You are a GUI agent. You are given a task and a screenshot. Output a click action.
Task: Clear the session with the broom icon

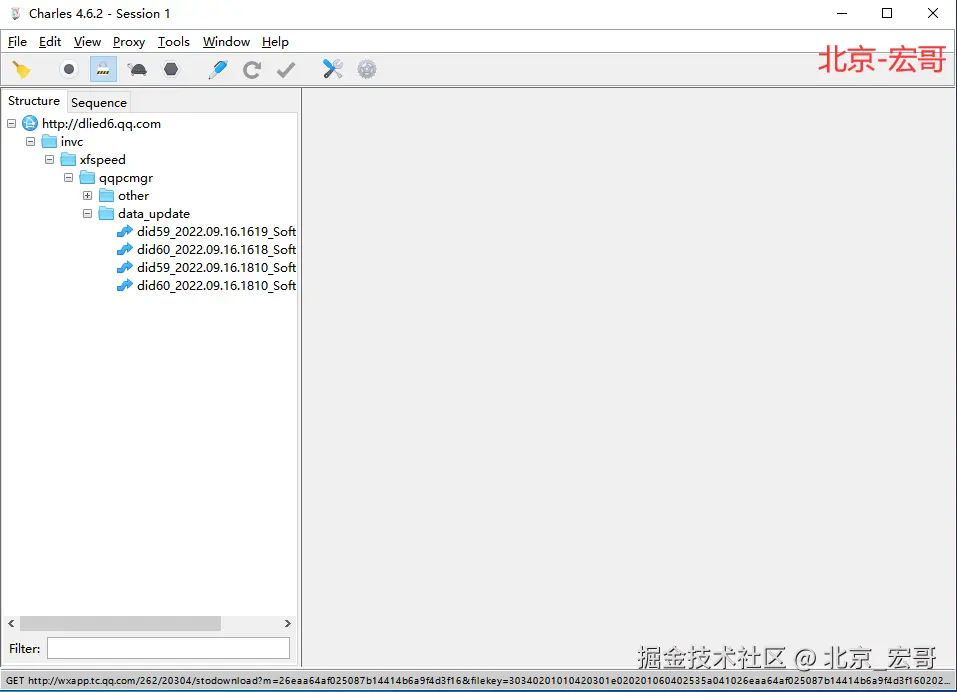point(22,70)
